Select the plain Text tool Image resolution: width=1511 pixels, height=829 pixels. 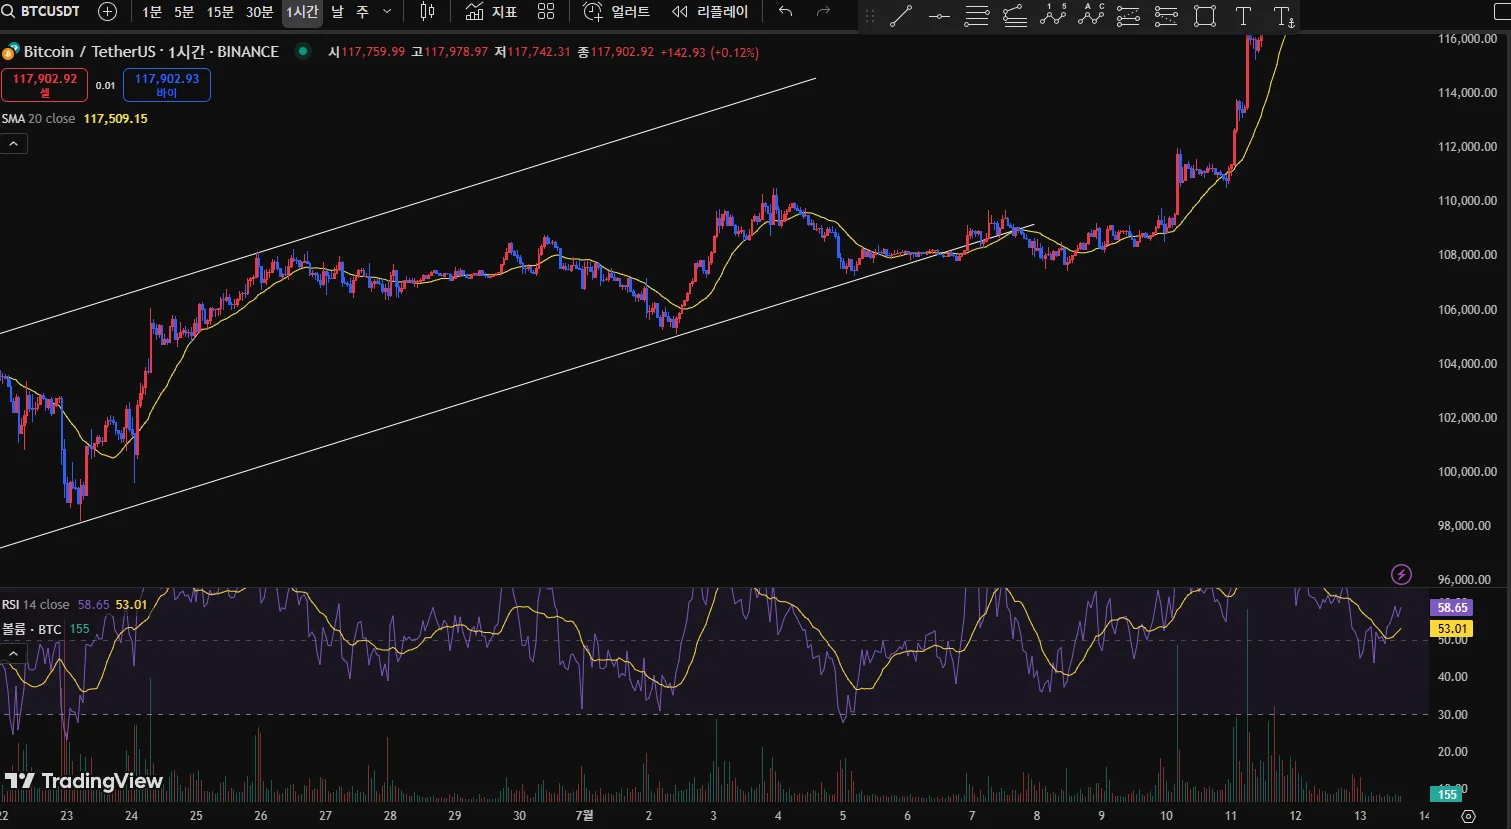coord(1243,16)
